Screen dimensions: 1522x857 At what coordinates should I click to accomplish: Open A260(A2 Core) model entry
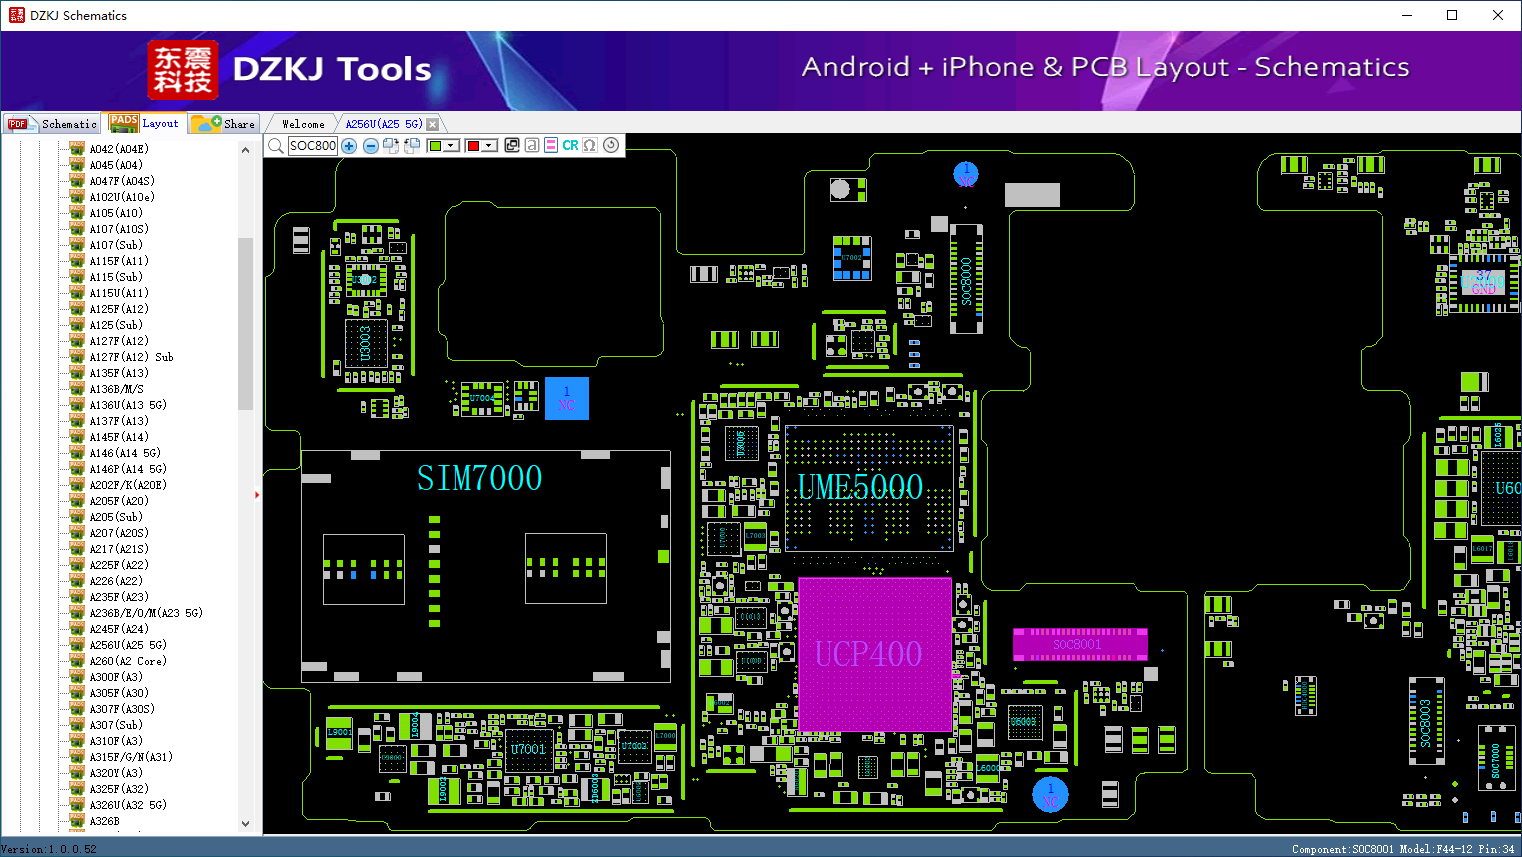pos(128,661)
